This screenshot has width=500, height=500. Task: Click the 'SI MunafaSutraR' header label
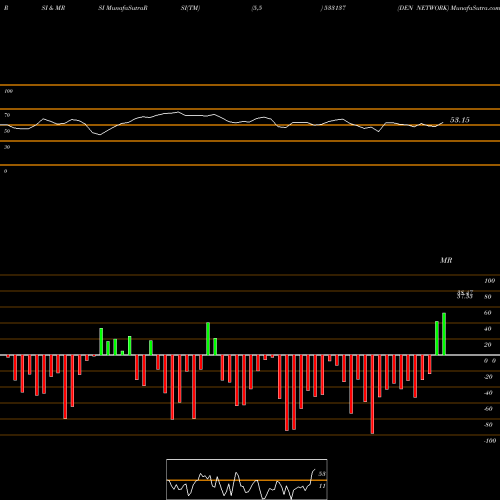pos(123,8)
